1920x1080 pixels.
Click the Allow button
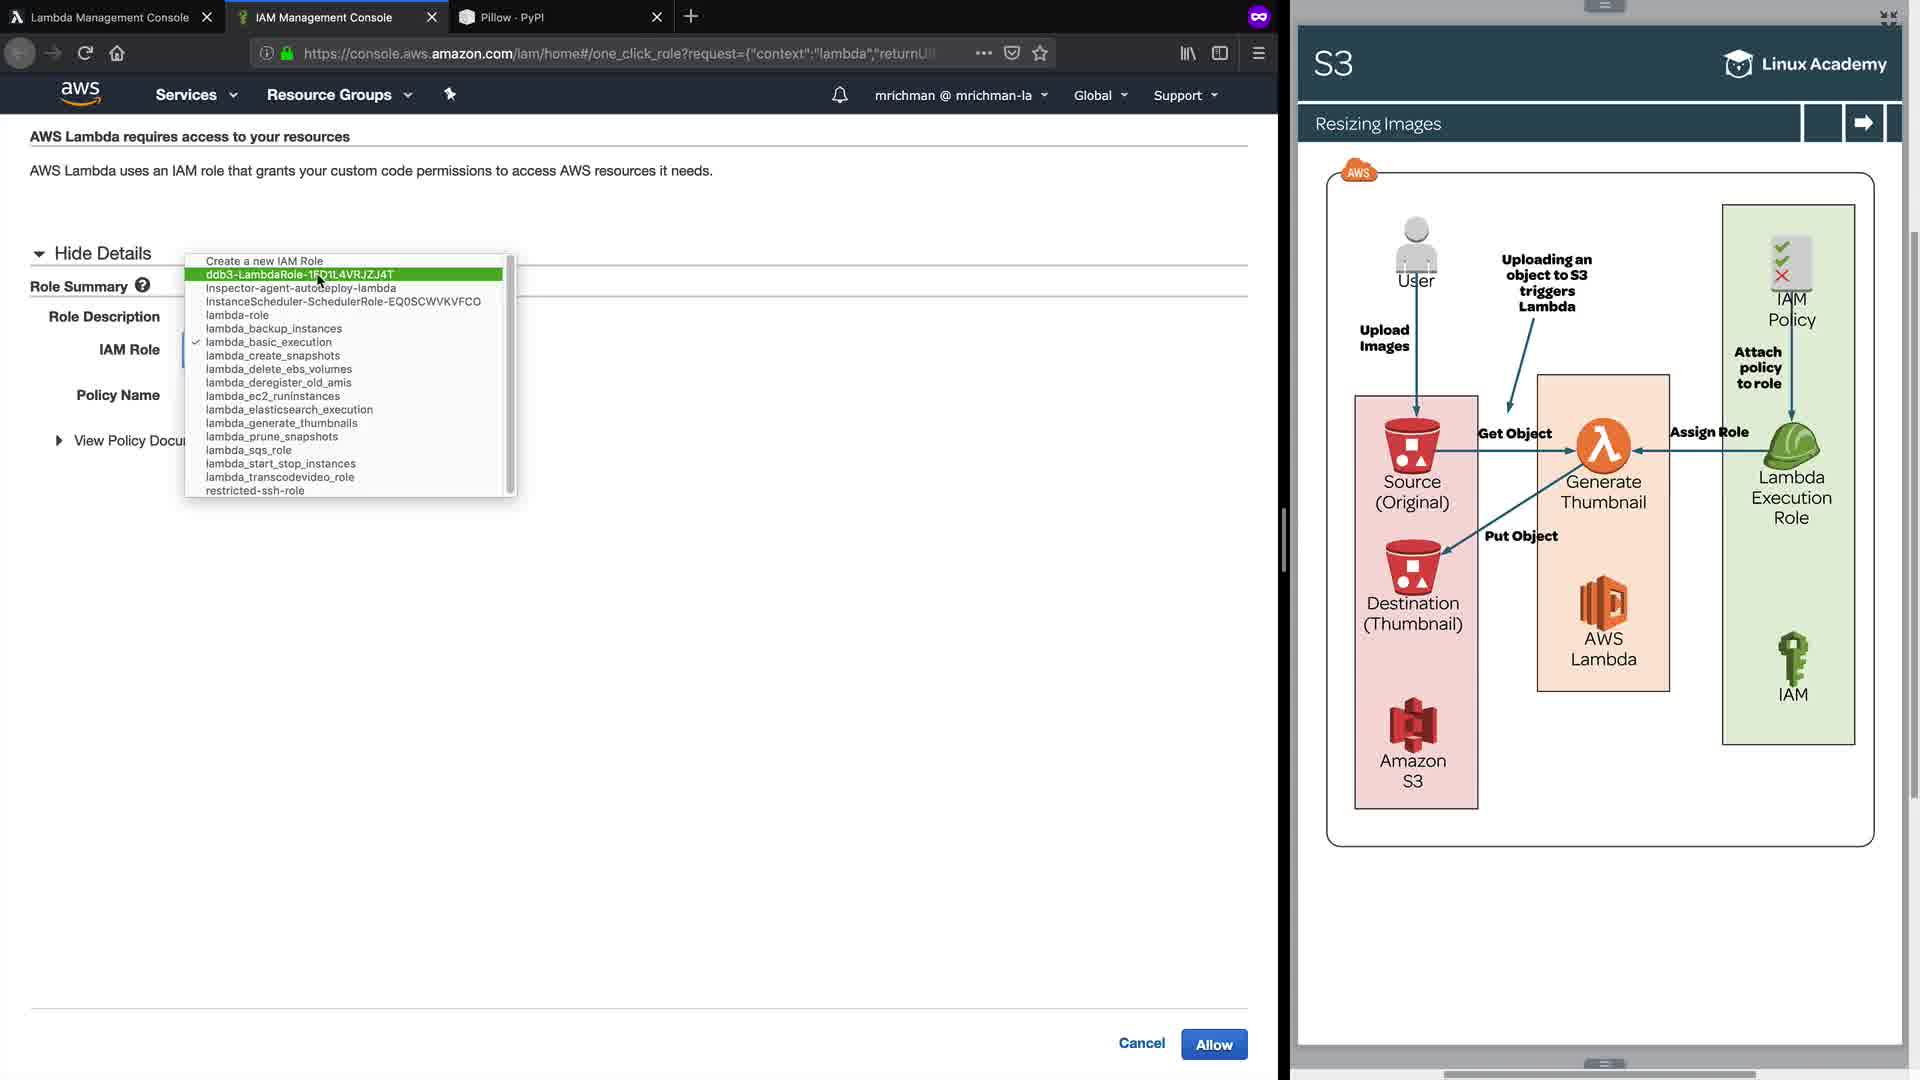point(1214,1044)
